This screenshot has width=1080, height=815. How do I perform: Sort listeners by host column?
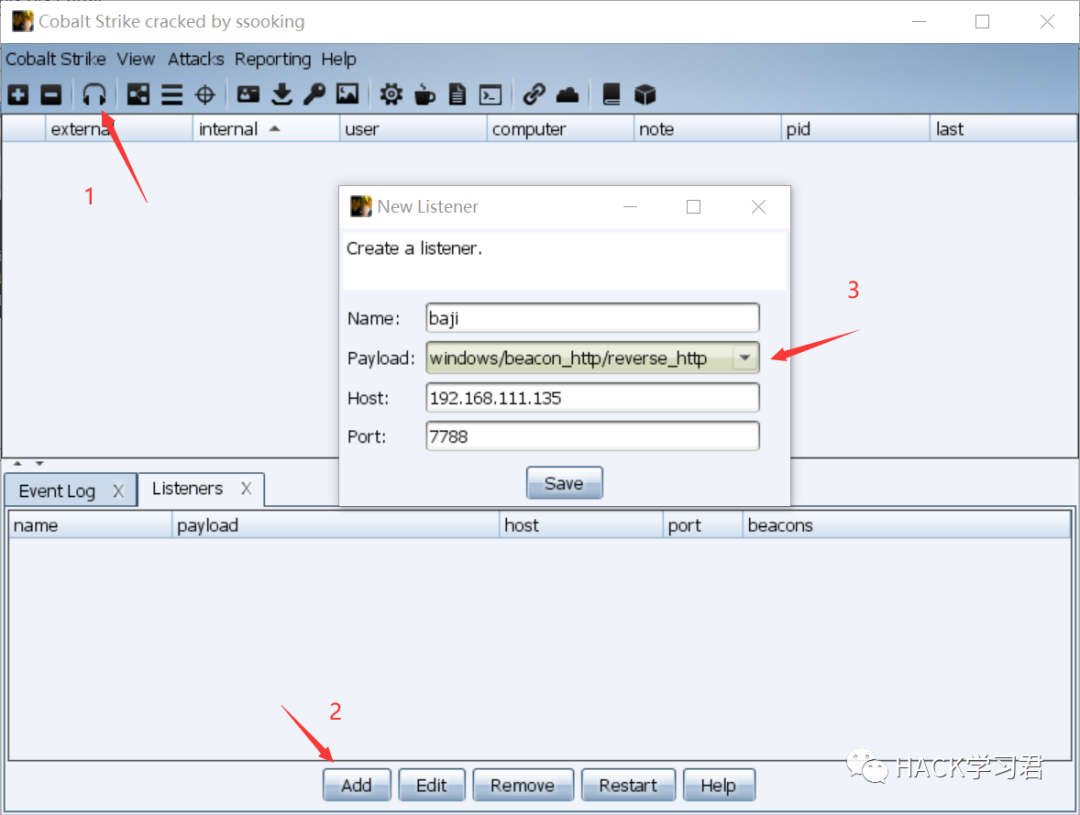(x=581, y=525)
